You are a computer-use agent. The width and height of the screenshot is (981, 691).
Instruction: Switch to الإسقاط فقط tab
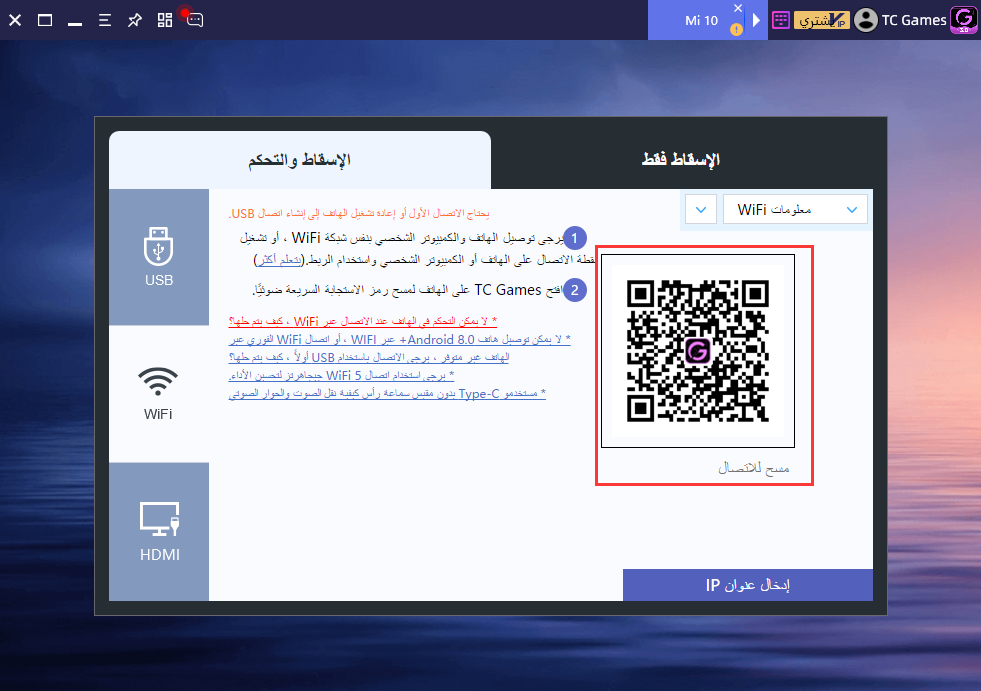pyautogui.click(x=681, y=160)
